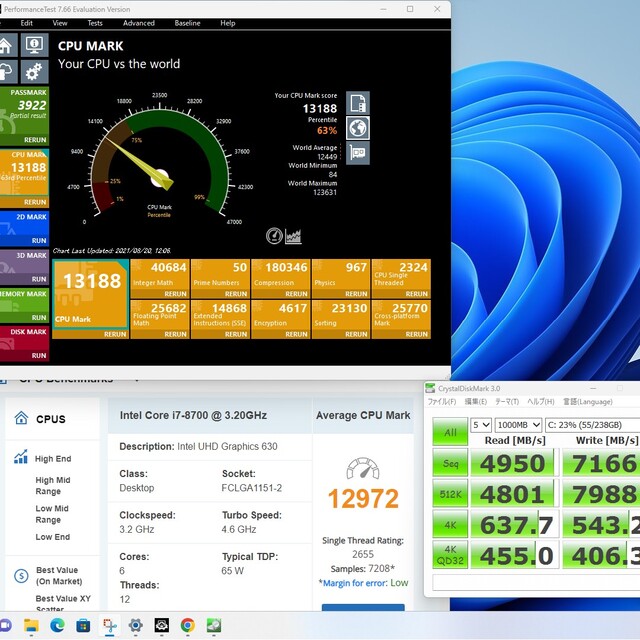The height and width of the screenshot is (640, 640).
Task: Click the High End chart icon
Action: pos(21,457)
